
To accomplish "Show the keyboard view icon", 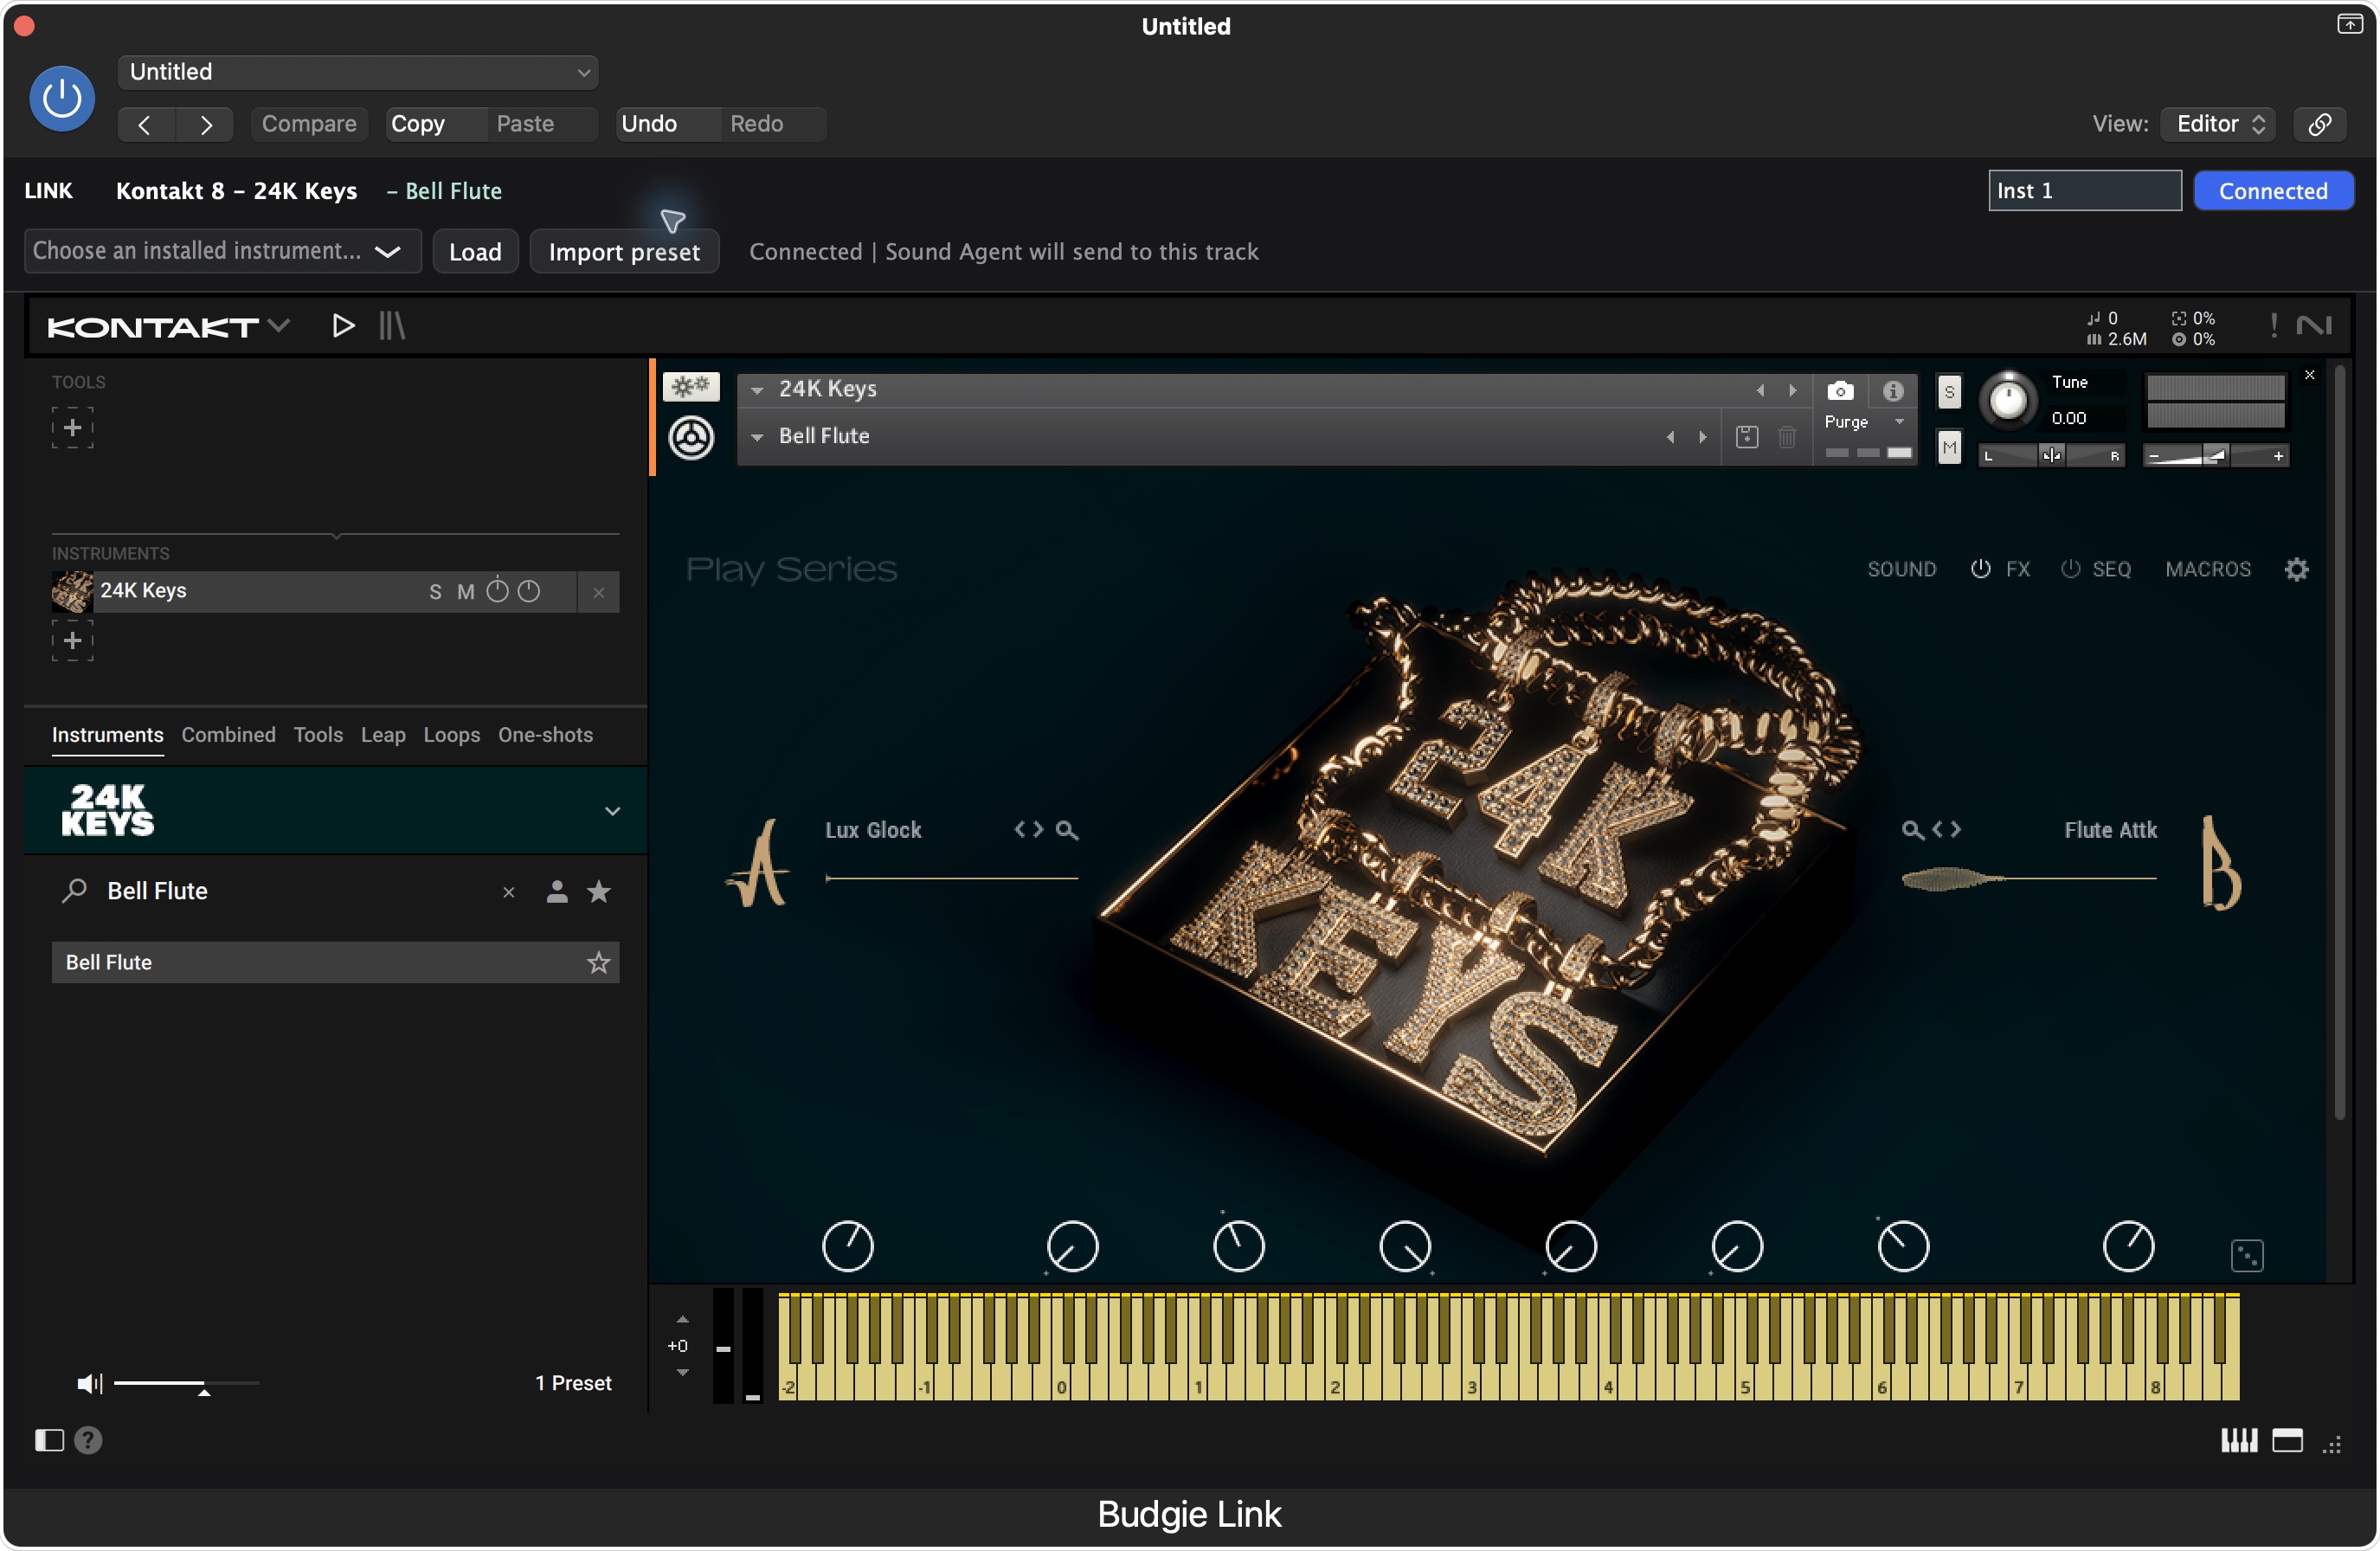I will pos(2239,1440).
